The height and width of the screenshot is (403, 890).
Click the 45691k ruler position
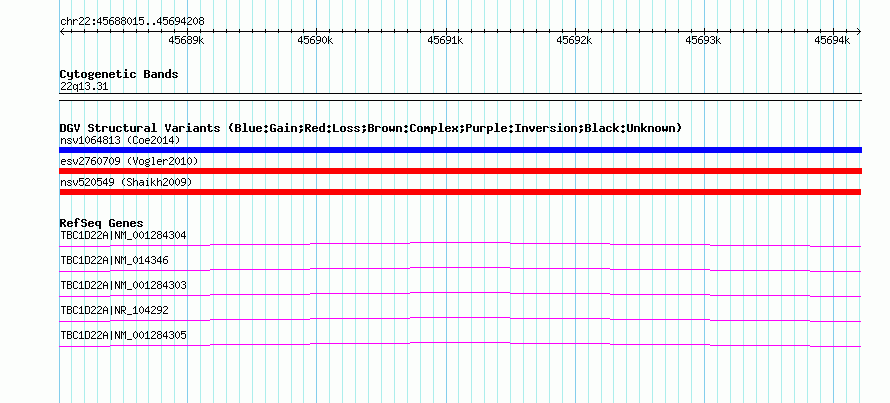click(445, 40)
